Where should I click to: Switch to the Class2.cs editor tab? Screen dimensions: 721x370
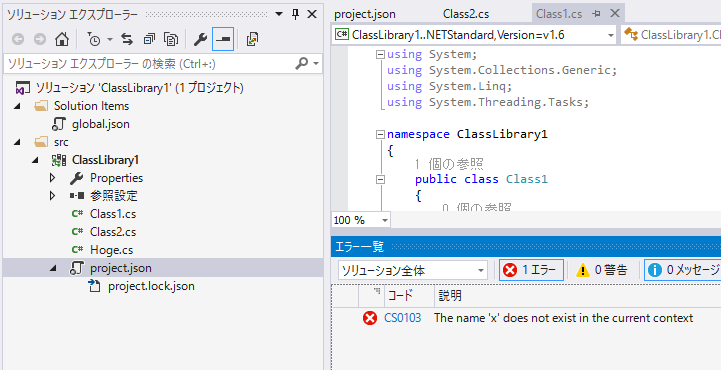466,14
